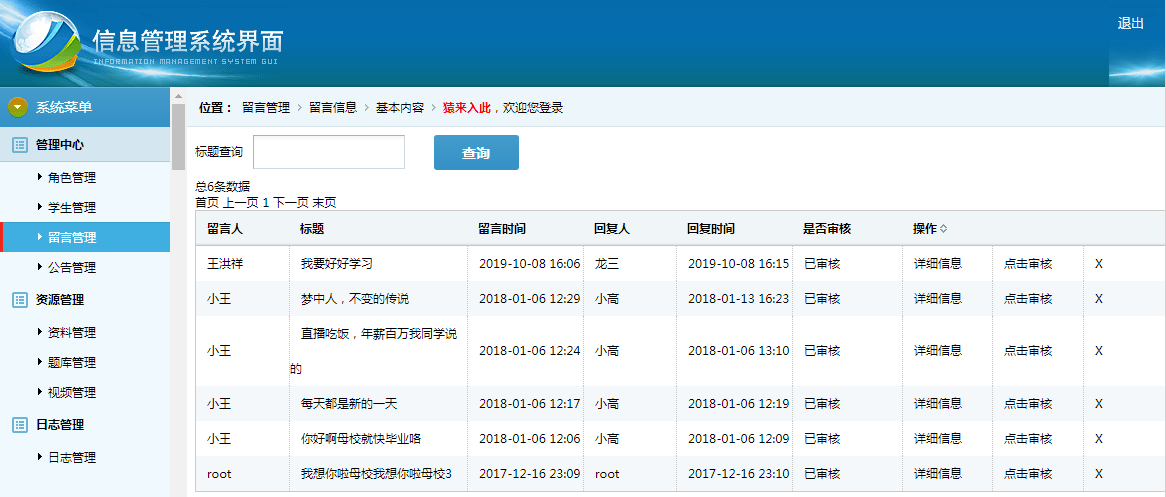
Task: Log out using the 退出 link
Action: pyautogui.click(x=1130, y=24)
